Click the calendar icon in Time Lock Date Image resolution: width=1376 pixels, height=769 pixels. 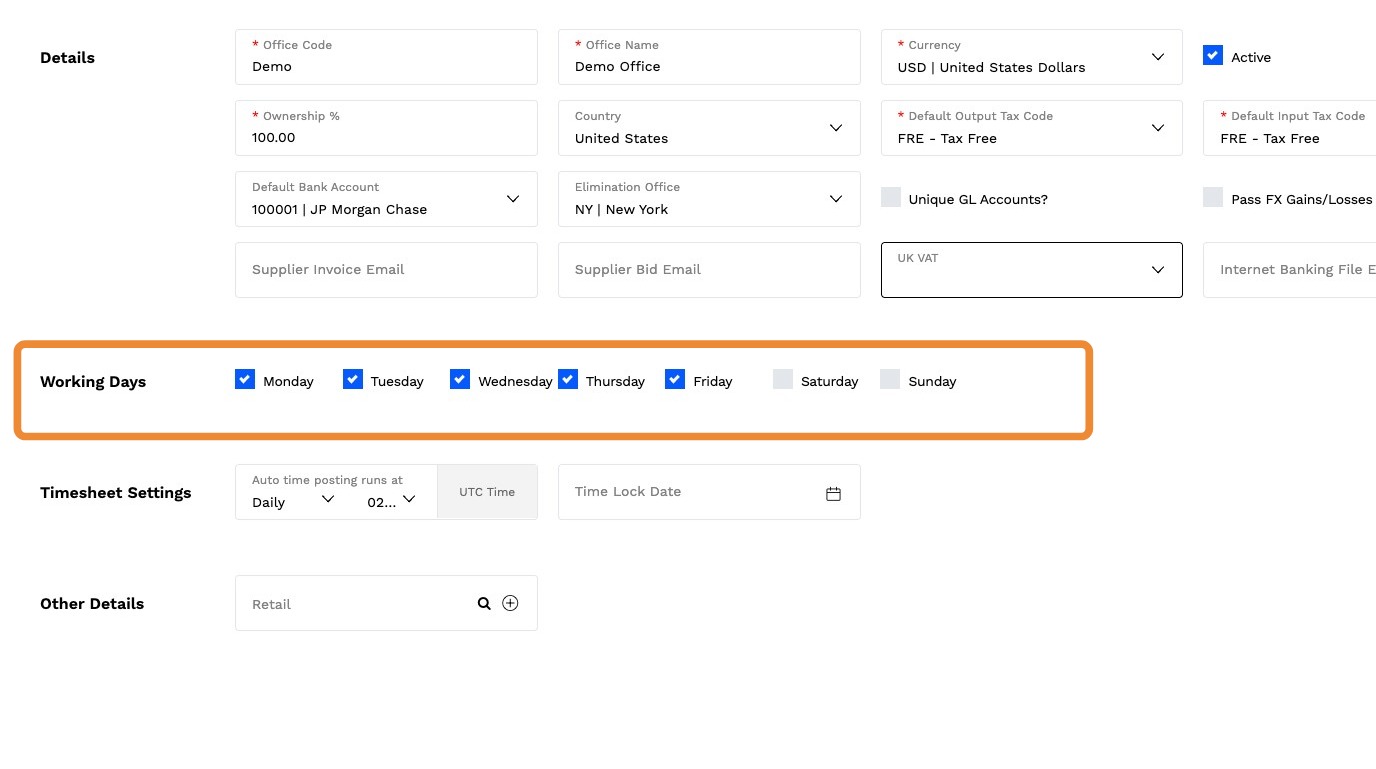833,493
